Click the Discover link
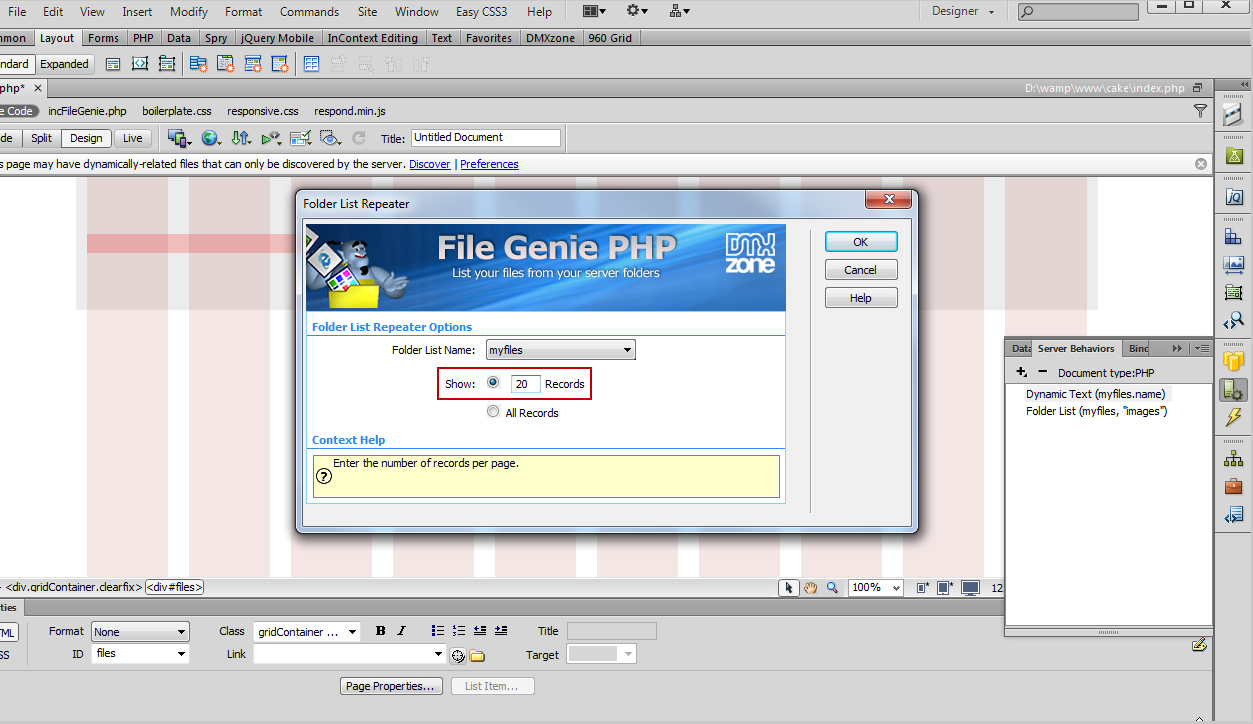 coord(430,164)
